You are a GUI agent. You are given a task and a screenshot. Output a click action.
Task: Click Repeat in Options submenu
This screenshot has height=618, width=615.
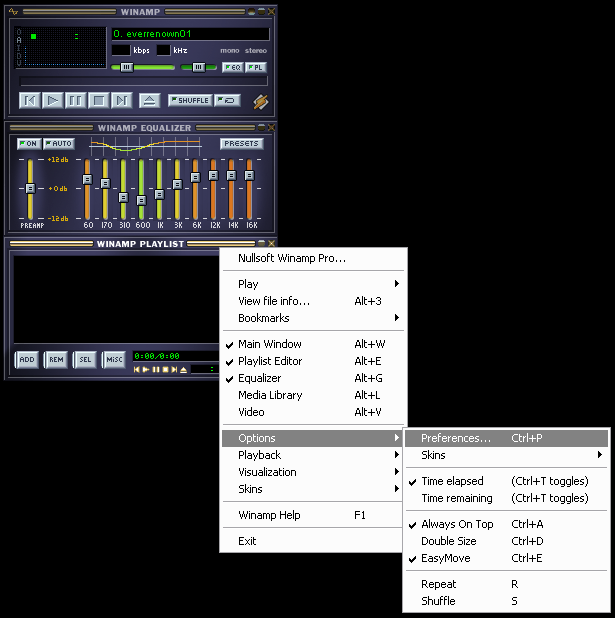pos(507,584)
